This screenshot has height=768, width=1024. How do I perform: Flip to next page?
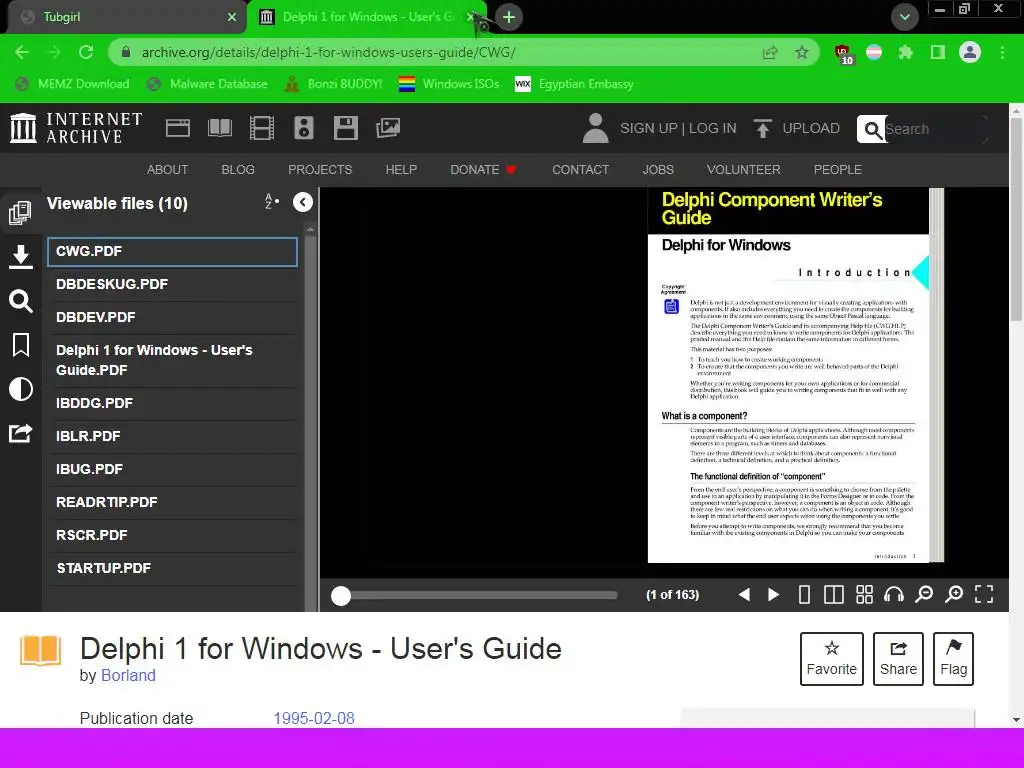(x=773, y=594)
